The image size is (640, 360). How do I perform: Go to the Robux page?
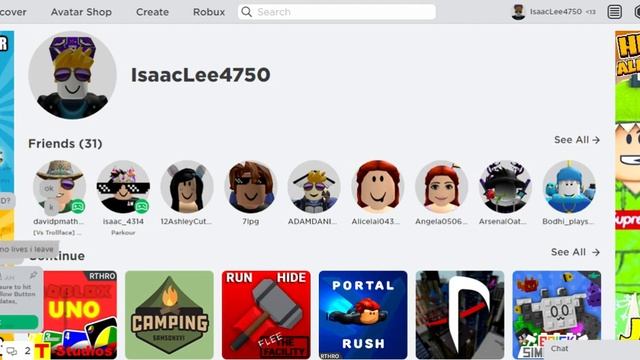209,12
